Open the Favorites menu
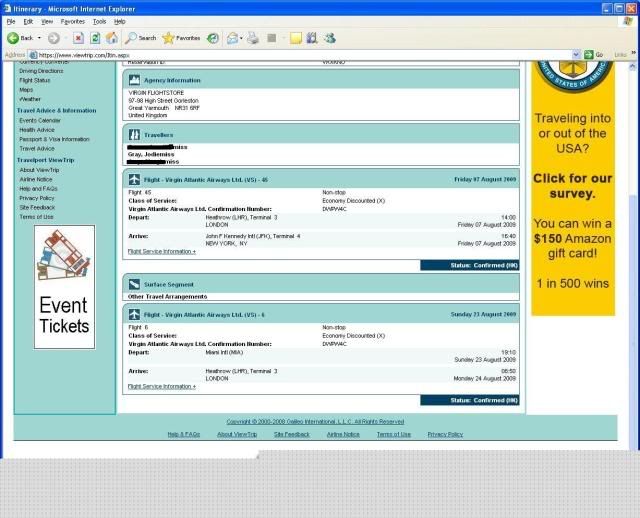The height and width of the screenshot is (518, 640). click(73, 21)
